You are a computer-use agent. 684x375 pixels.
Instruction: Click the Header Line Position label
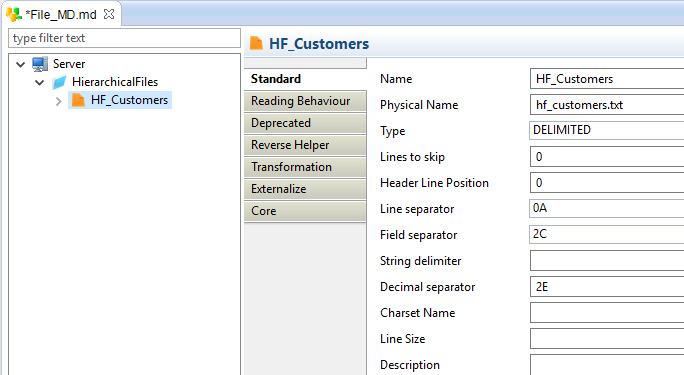coord(434,183)
